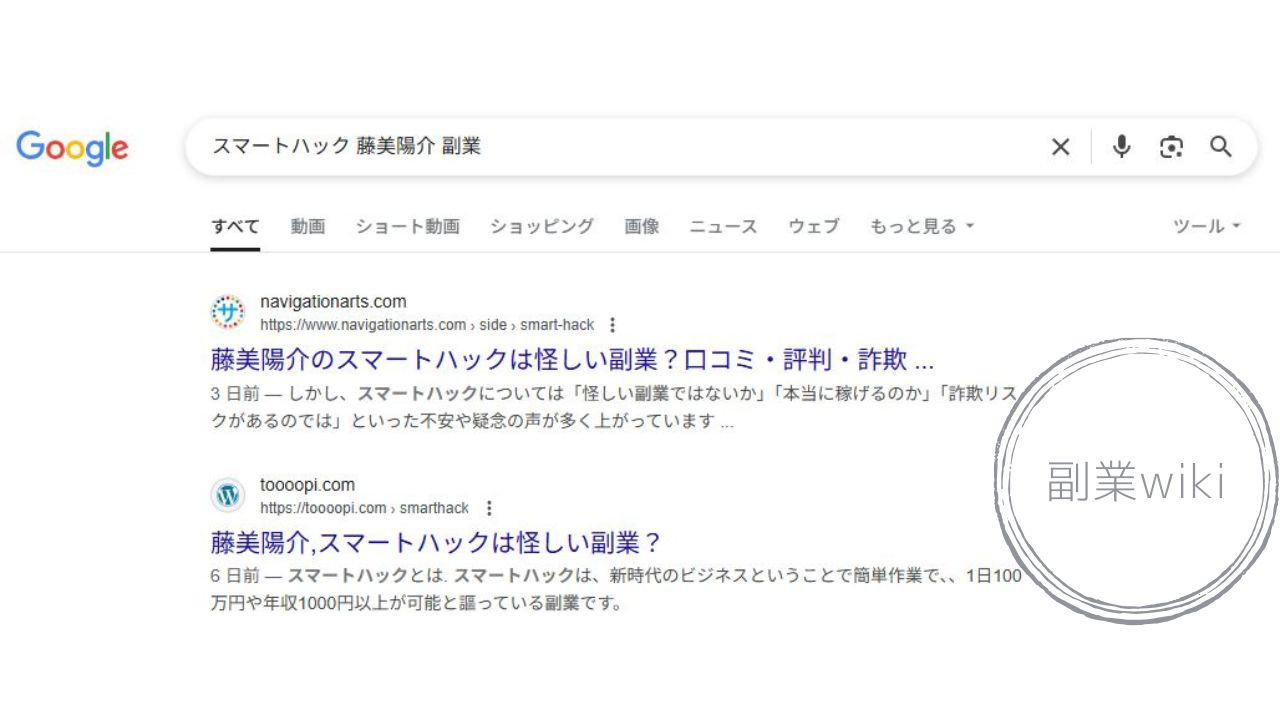Select the すべて tab
The height and width of the screenshot is (720, 1280).
pyautogui.click(x=235, y=226)
